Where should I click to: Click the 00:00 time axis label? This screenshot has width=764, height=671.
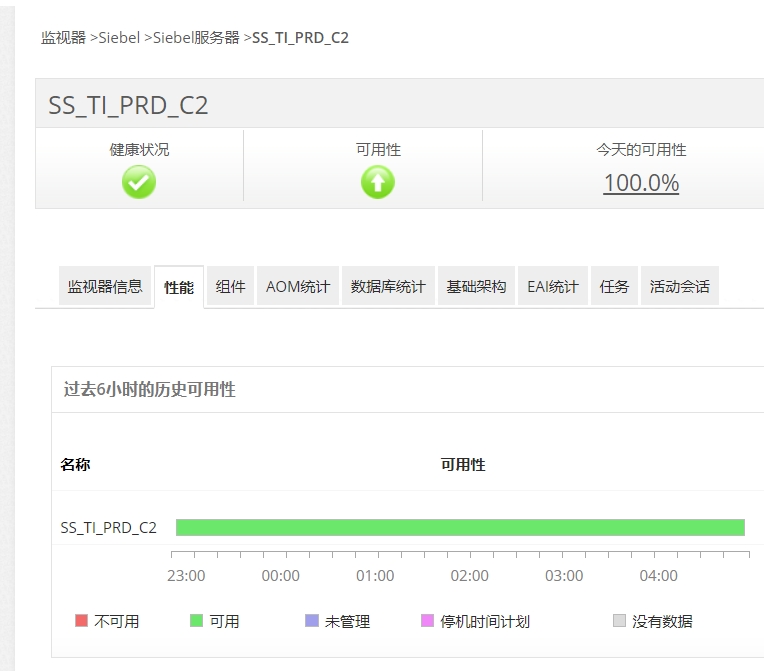point(281,575)
